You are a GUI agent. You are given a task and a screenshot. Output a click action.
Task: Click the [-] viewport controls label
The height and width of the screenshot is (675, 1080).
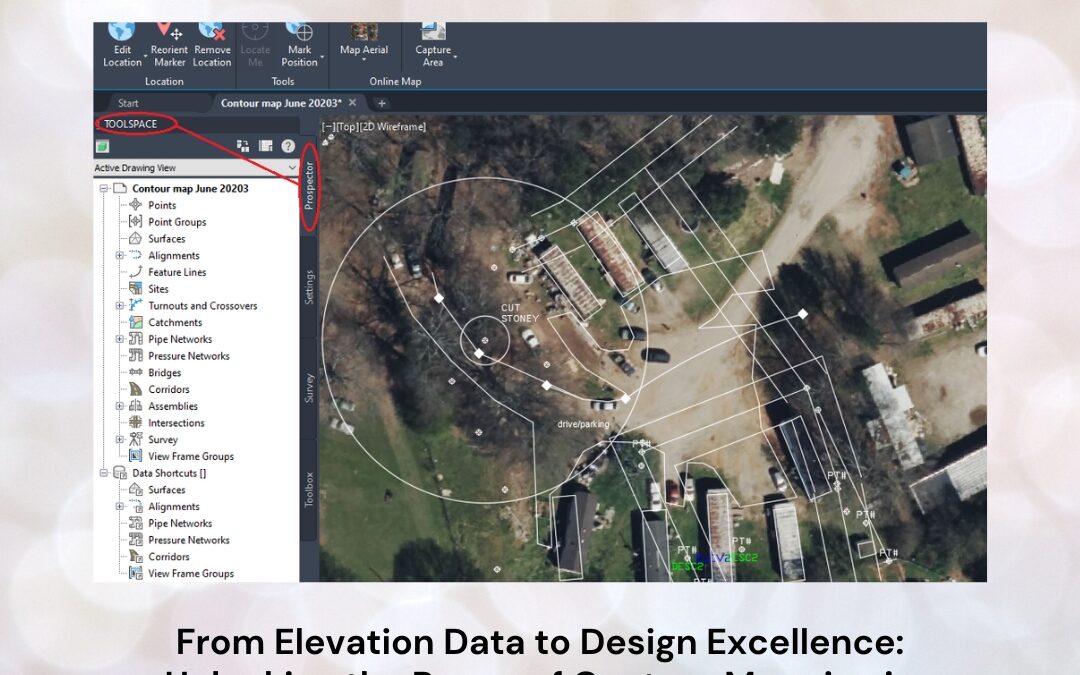click(328, 127)
